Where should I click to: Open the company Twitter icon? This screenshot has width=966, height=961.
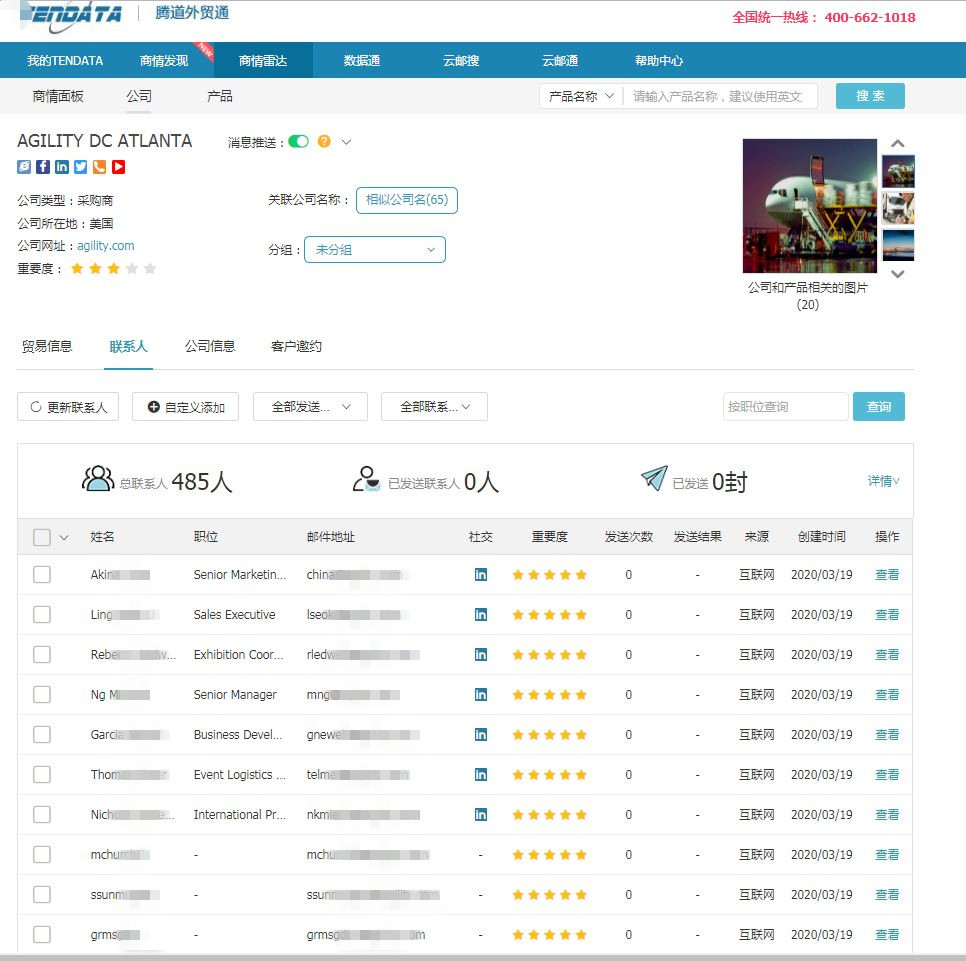tap(81, 166)
